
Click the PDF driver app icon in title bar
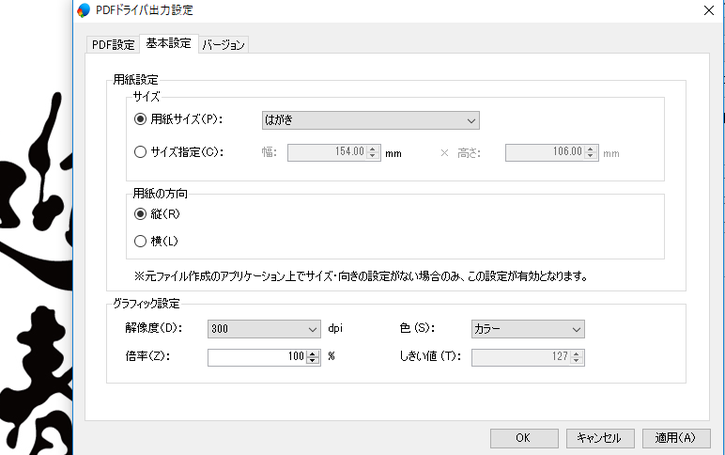click(84, 10)
